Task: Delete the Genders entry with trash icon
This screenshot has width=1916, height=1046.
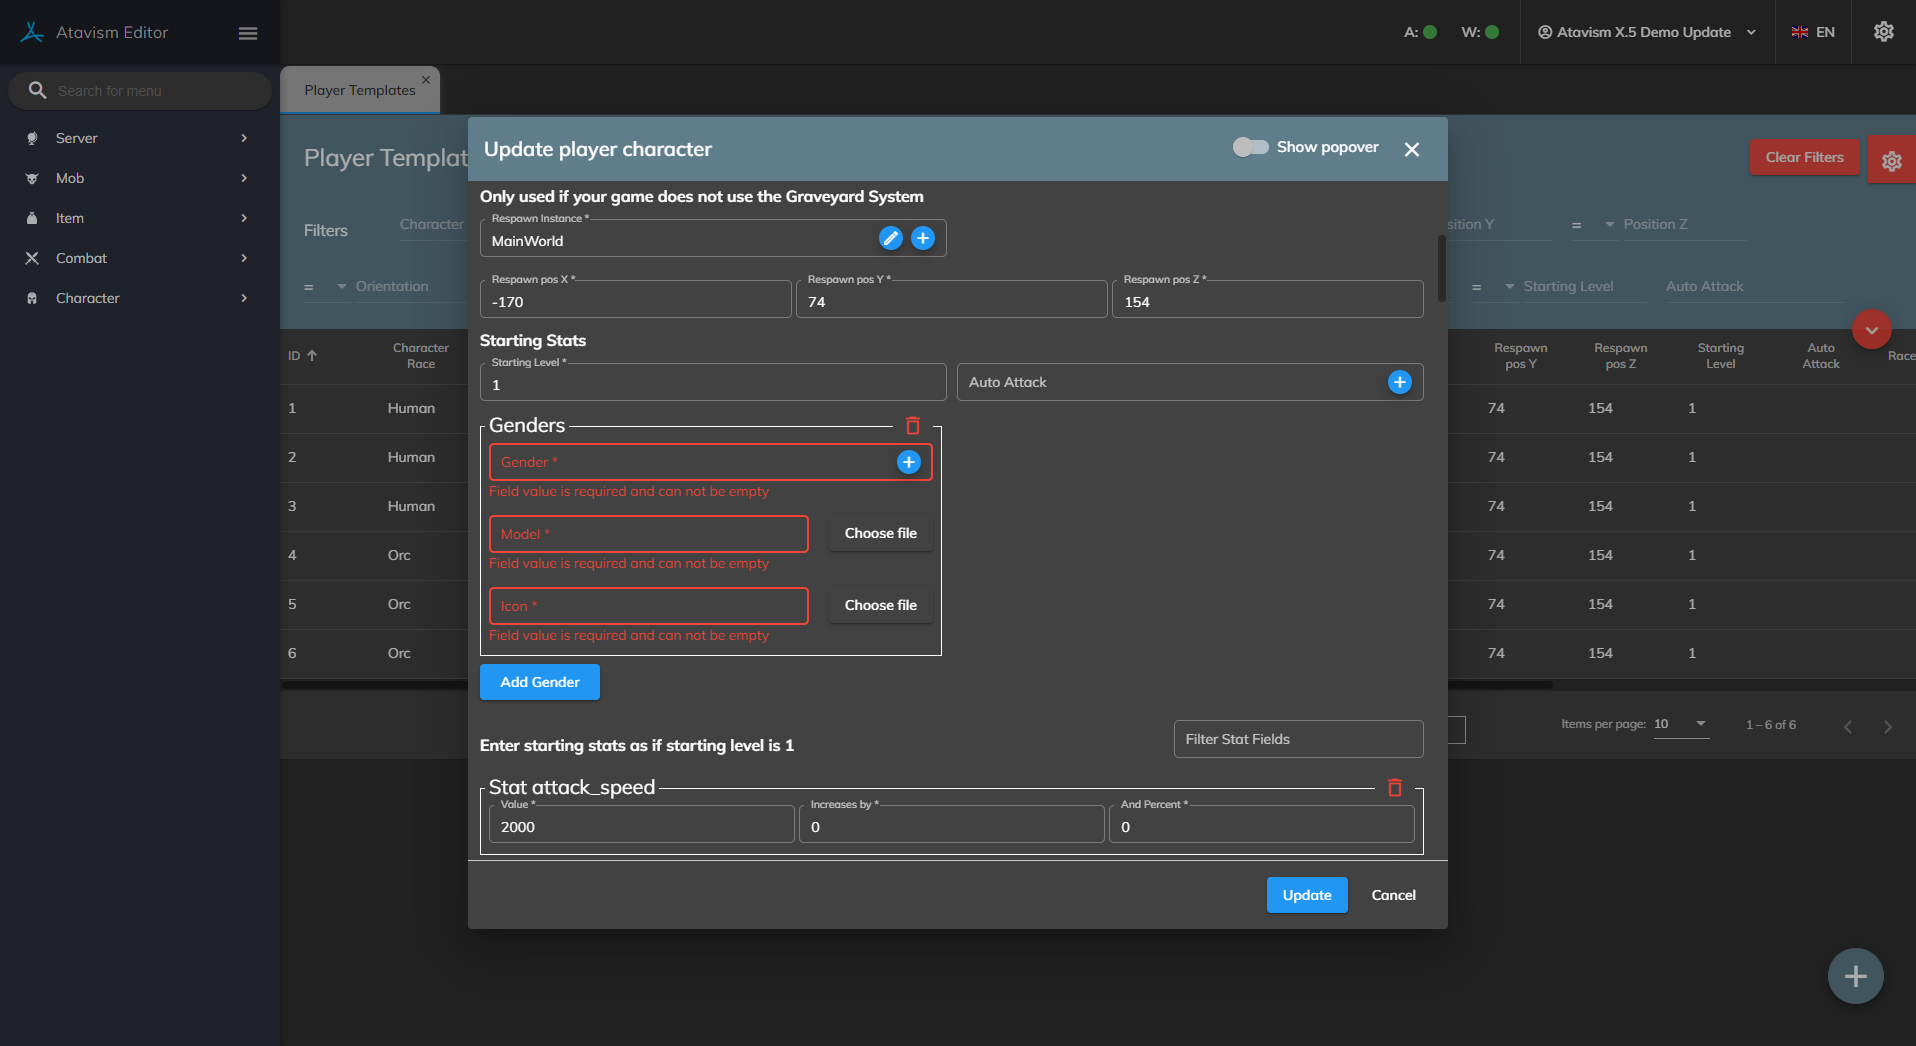Action: tap(912, 426)
